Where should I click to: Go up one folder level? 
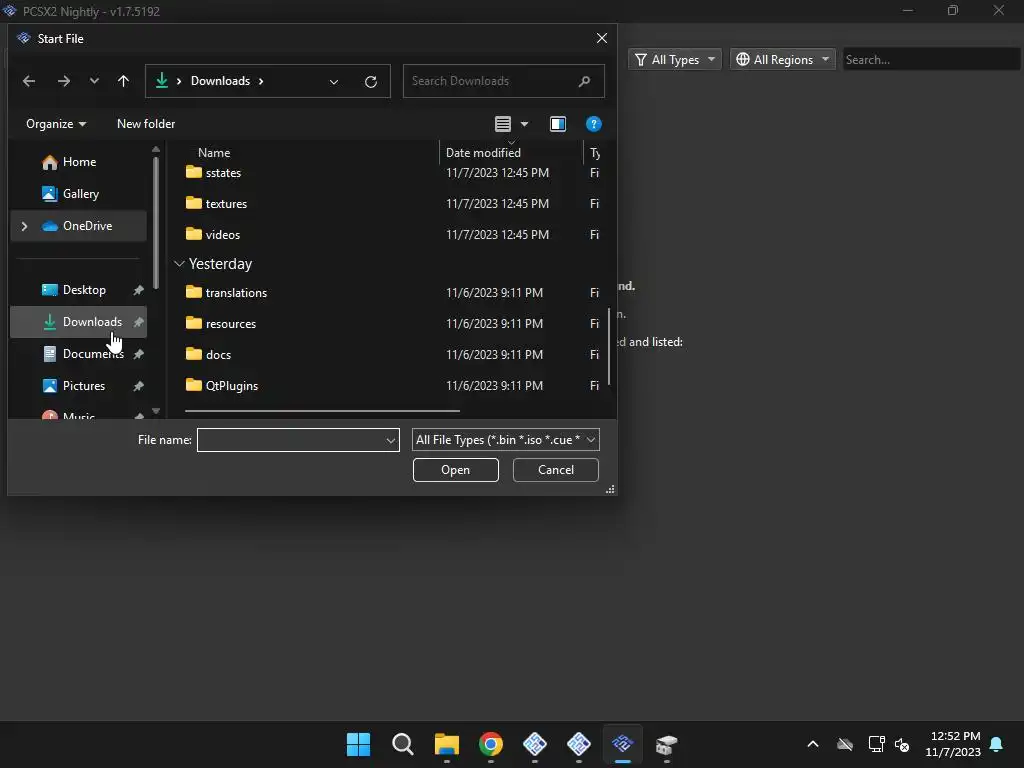pyautogui.click(x=123, y=81)
